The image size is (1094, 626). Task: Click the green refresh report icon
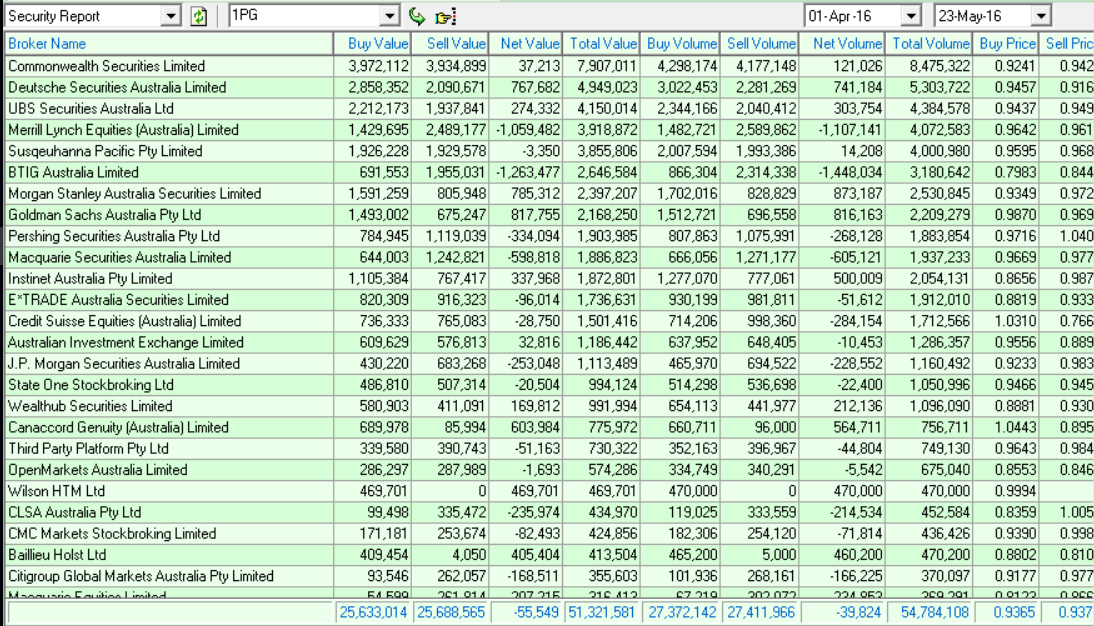pos(199,16)
